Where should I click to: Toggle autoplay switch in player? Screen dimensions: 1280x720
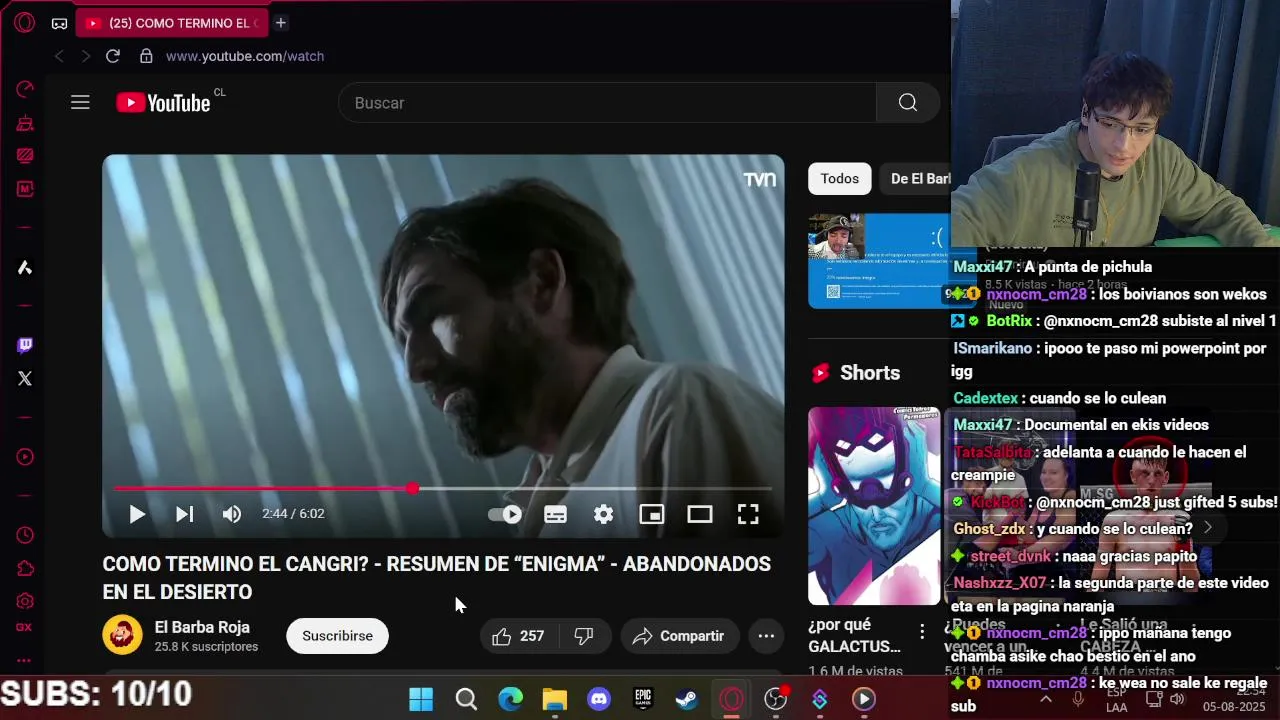pyautogui.click(x=505, y=514)
